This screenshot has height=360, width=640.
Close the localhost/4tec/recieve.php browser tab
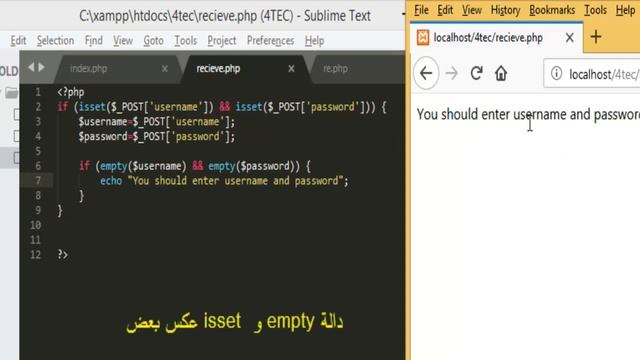click(x=570, y=38)
